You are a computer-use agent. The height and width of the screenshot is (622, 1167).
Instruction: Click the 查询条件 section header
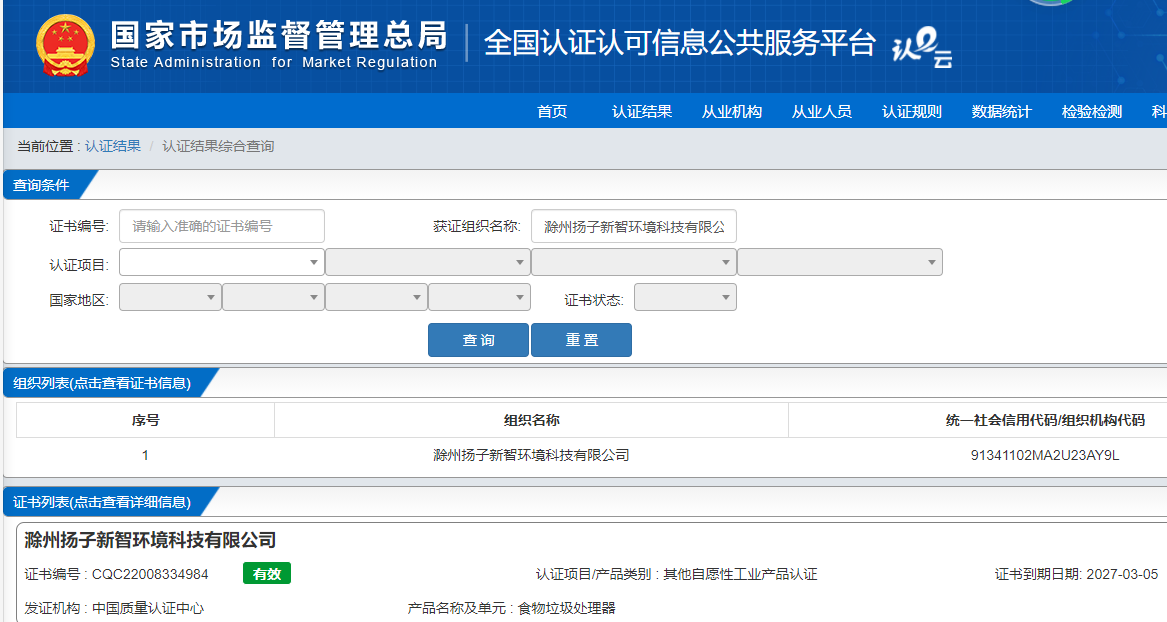pos(42,185)
